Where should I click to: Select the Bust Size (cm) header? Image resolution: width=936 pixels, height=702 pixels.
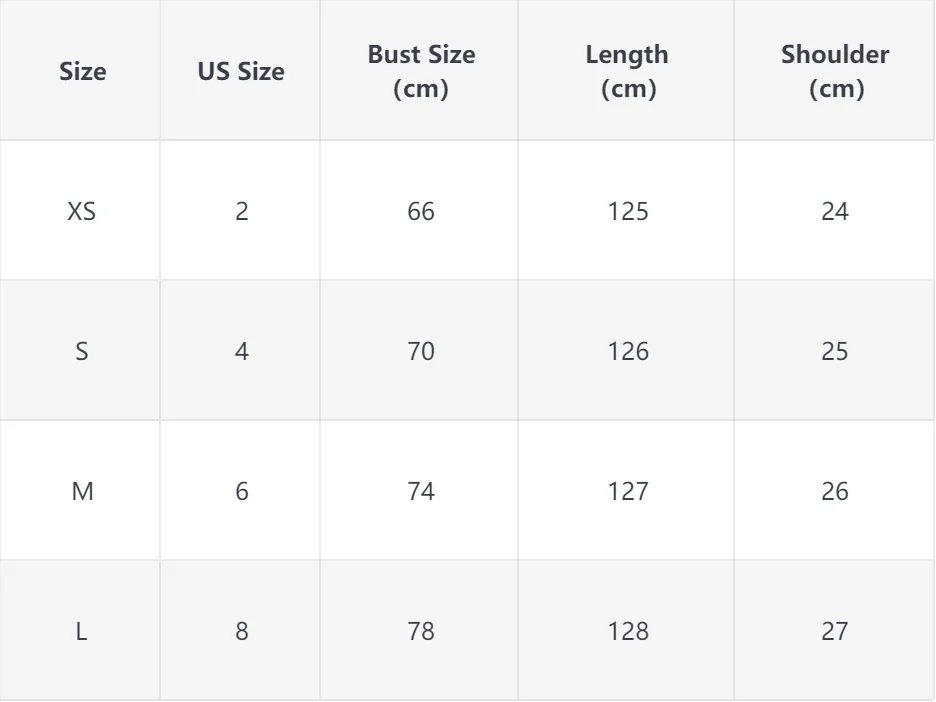coord(421,72)
